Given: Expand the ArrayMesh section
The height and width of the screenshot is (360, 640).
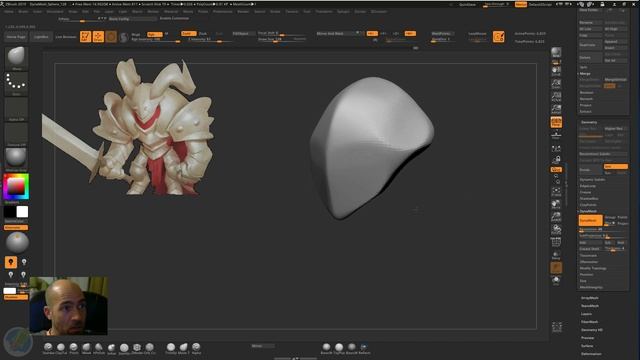Looking at the screenshot, I should point(590,298).
